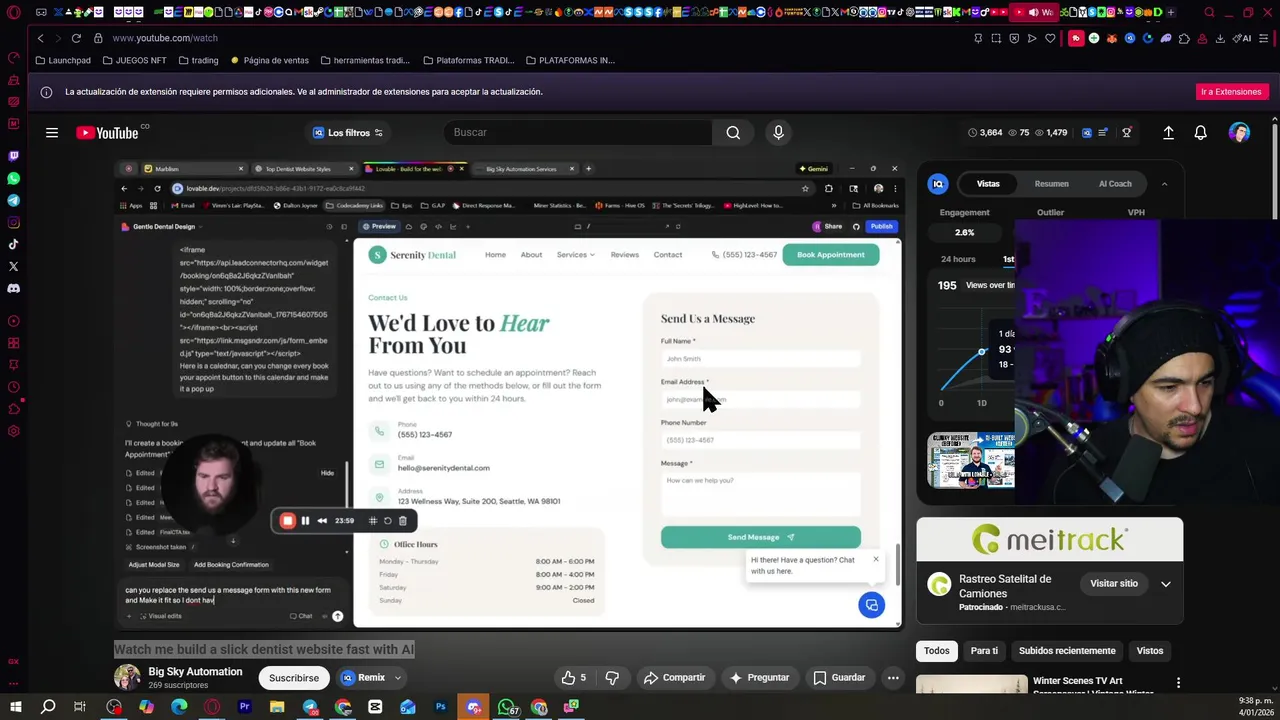Viewport: 1280px width, 720px height.
Task: Open TikTok in Opera sidebar
Action: coord(13,244)
